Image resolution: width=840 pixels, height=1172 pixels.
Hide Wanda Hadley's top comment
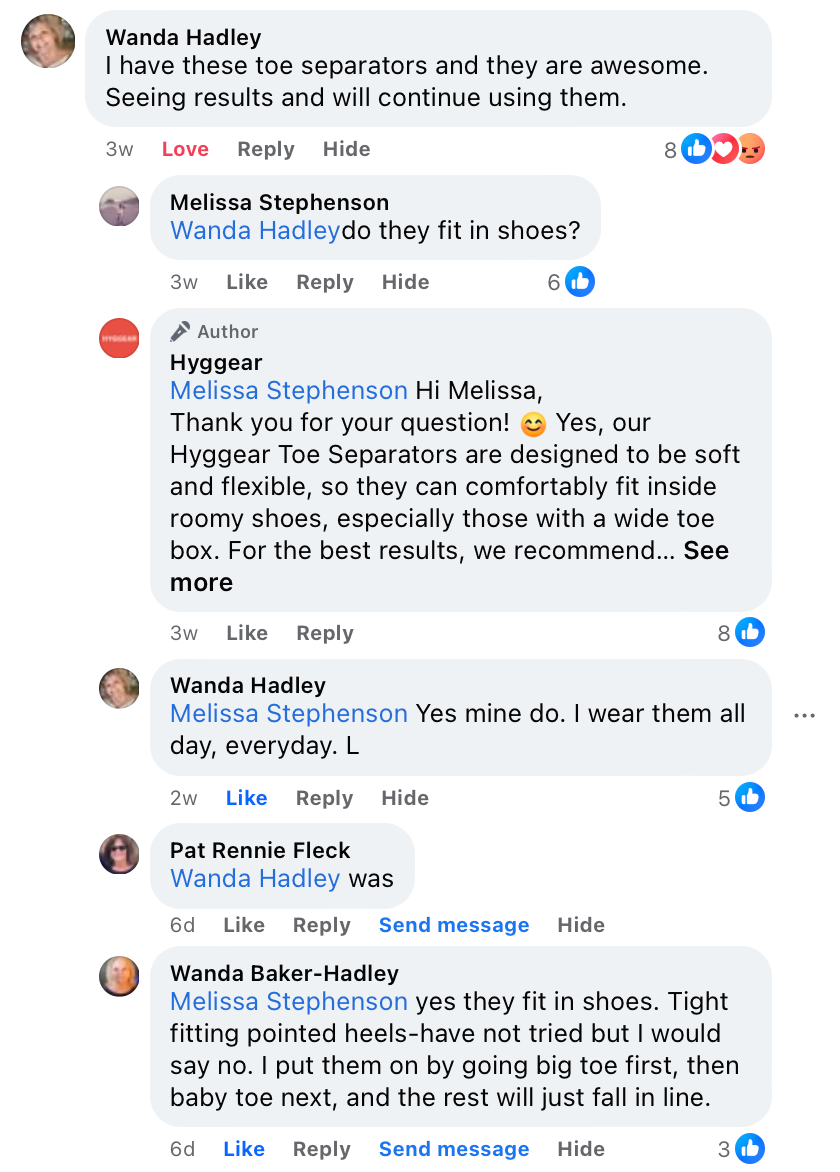[x=346, y=149]
